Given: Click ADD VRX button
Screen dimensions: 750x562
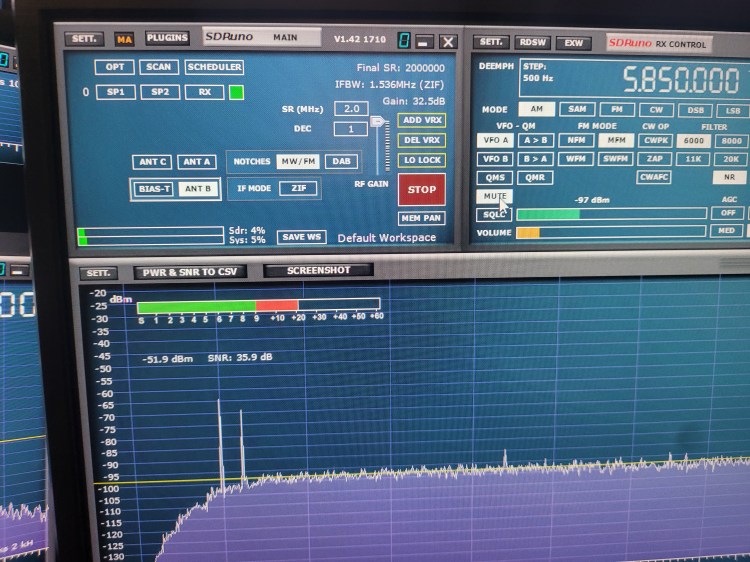Looking at the screenshot, I should point(421,120).
